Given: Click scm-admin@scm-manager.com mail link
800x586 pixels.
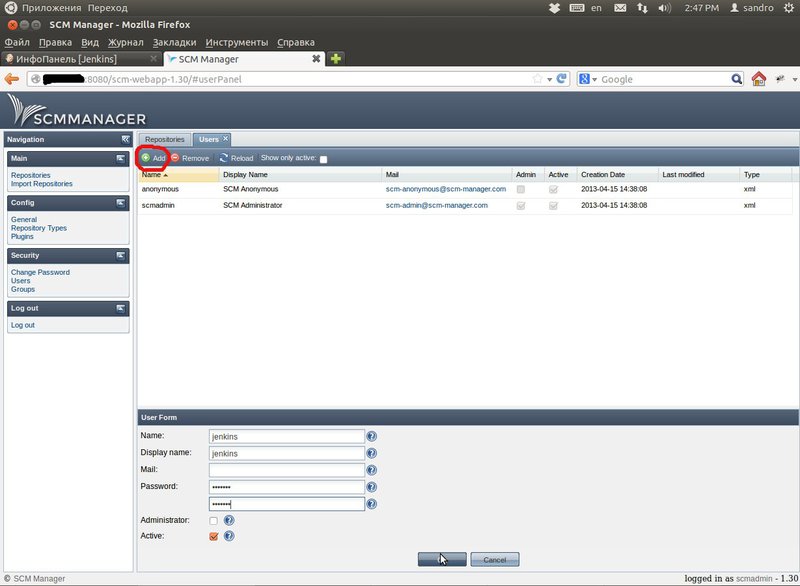Looking at the screenshot, I should (437, 205).
